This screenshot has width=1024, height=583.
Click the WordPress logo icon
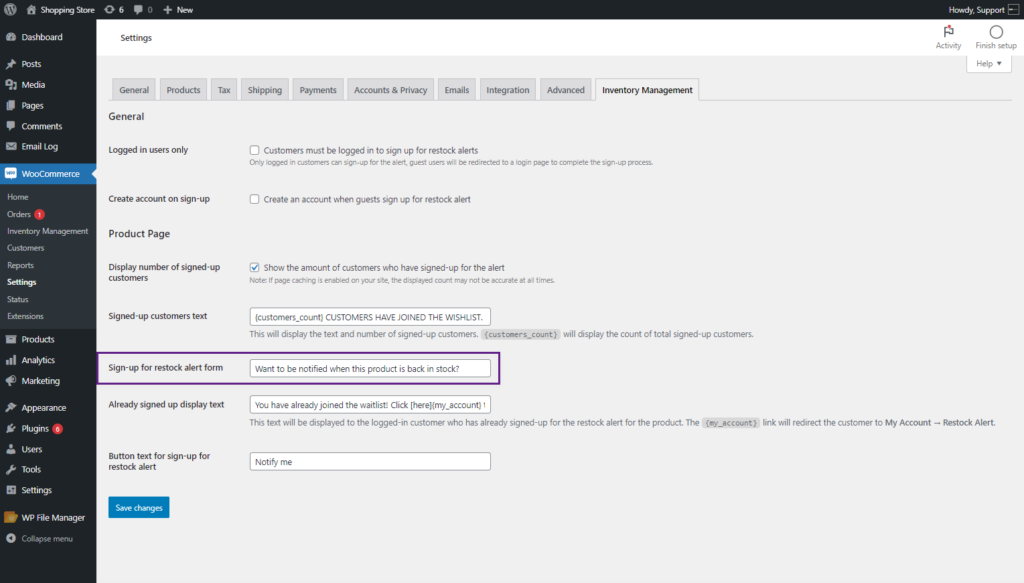point(10,10)
